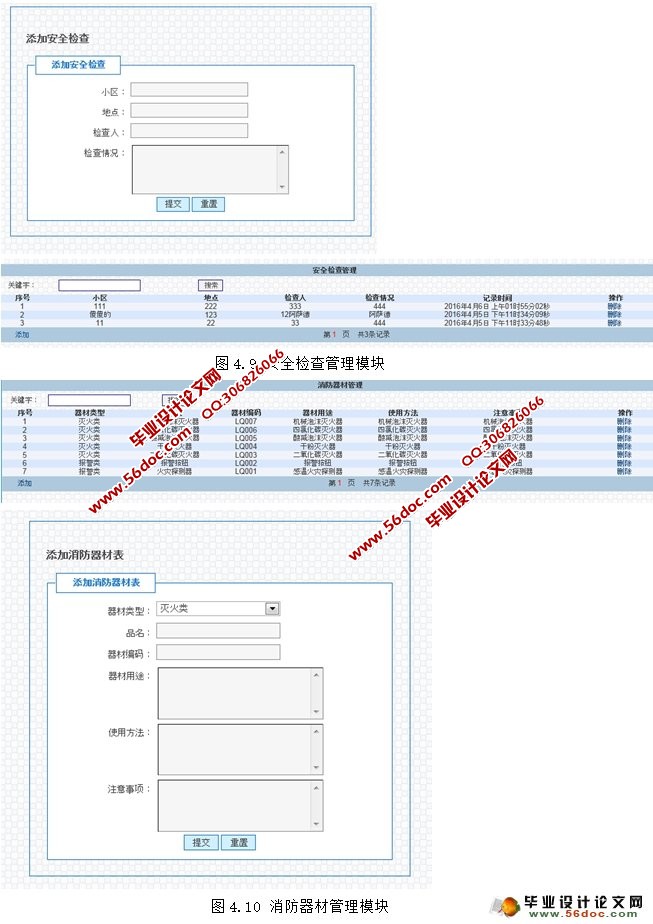Click 关键字 input in 消防器材管理 table

tap(89, 400)
